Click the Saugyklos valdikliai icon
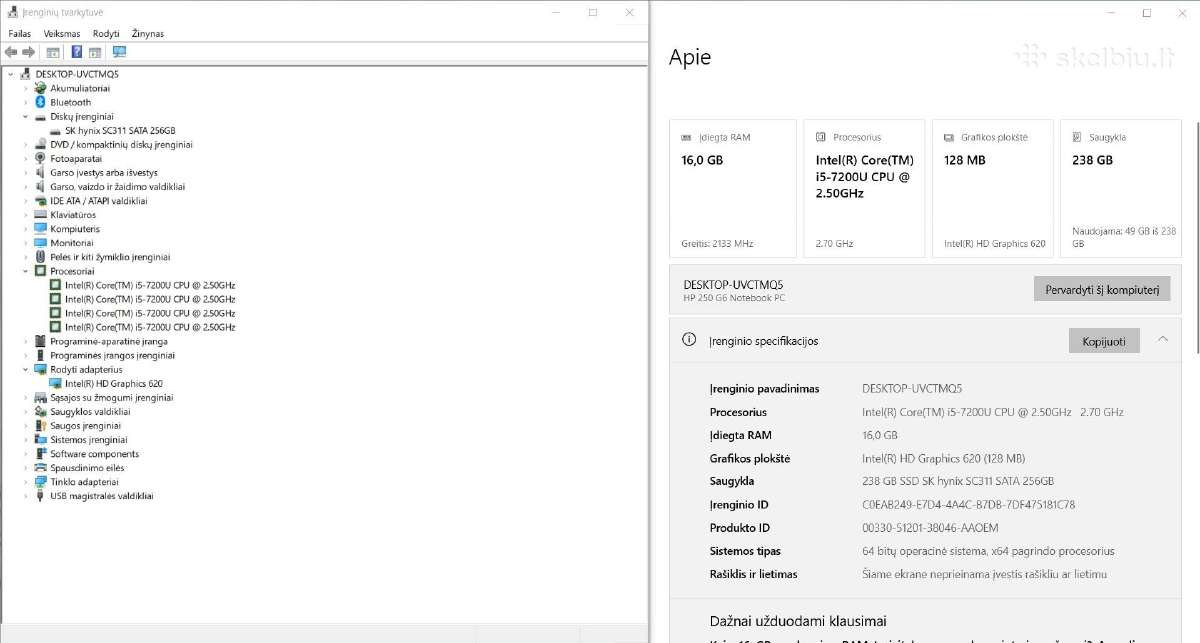Image resolution: width=1200 pixels, height=643 pixels. point(41,411)
